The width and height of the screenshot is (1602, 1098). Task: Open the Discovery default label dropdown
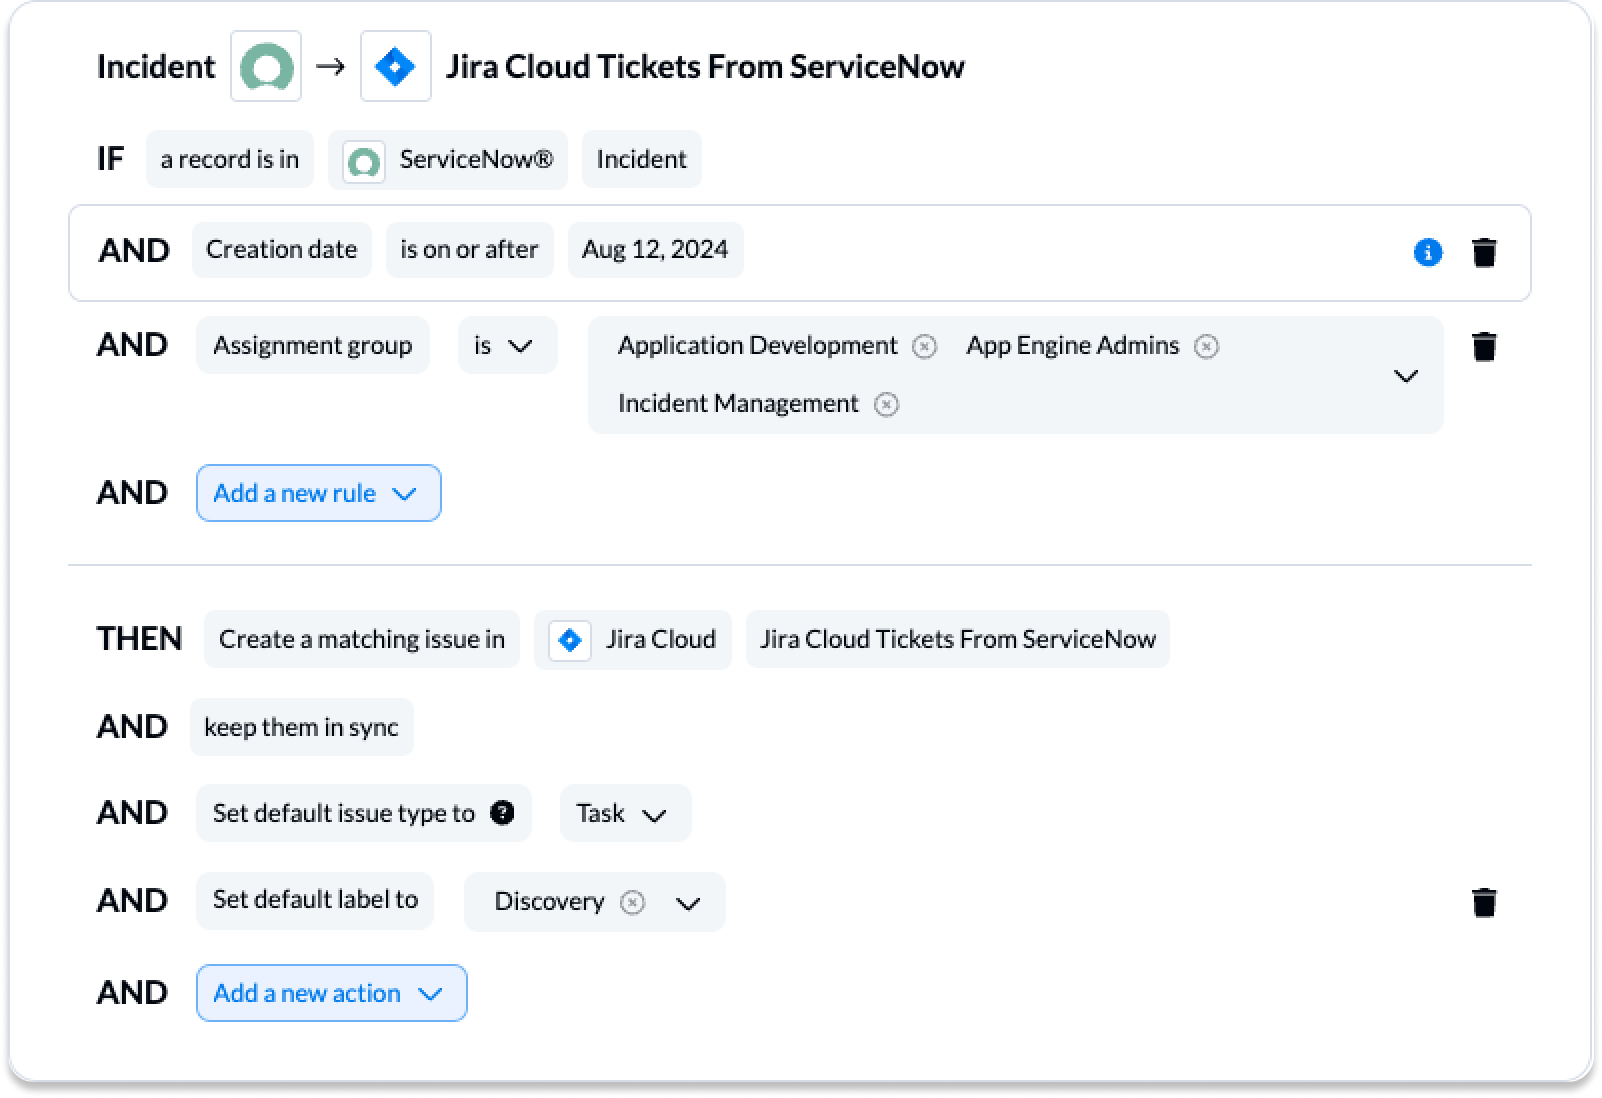coord(688,903)
